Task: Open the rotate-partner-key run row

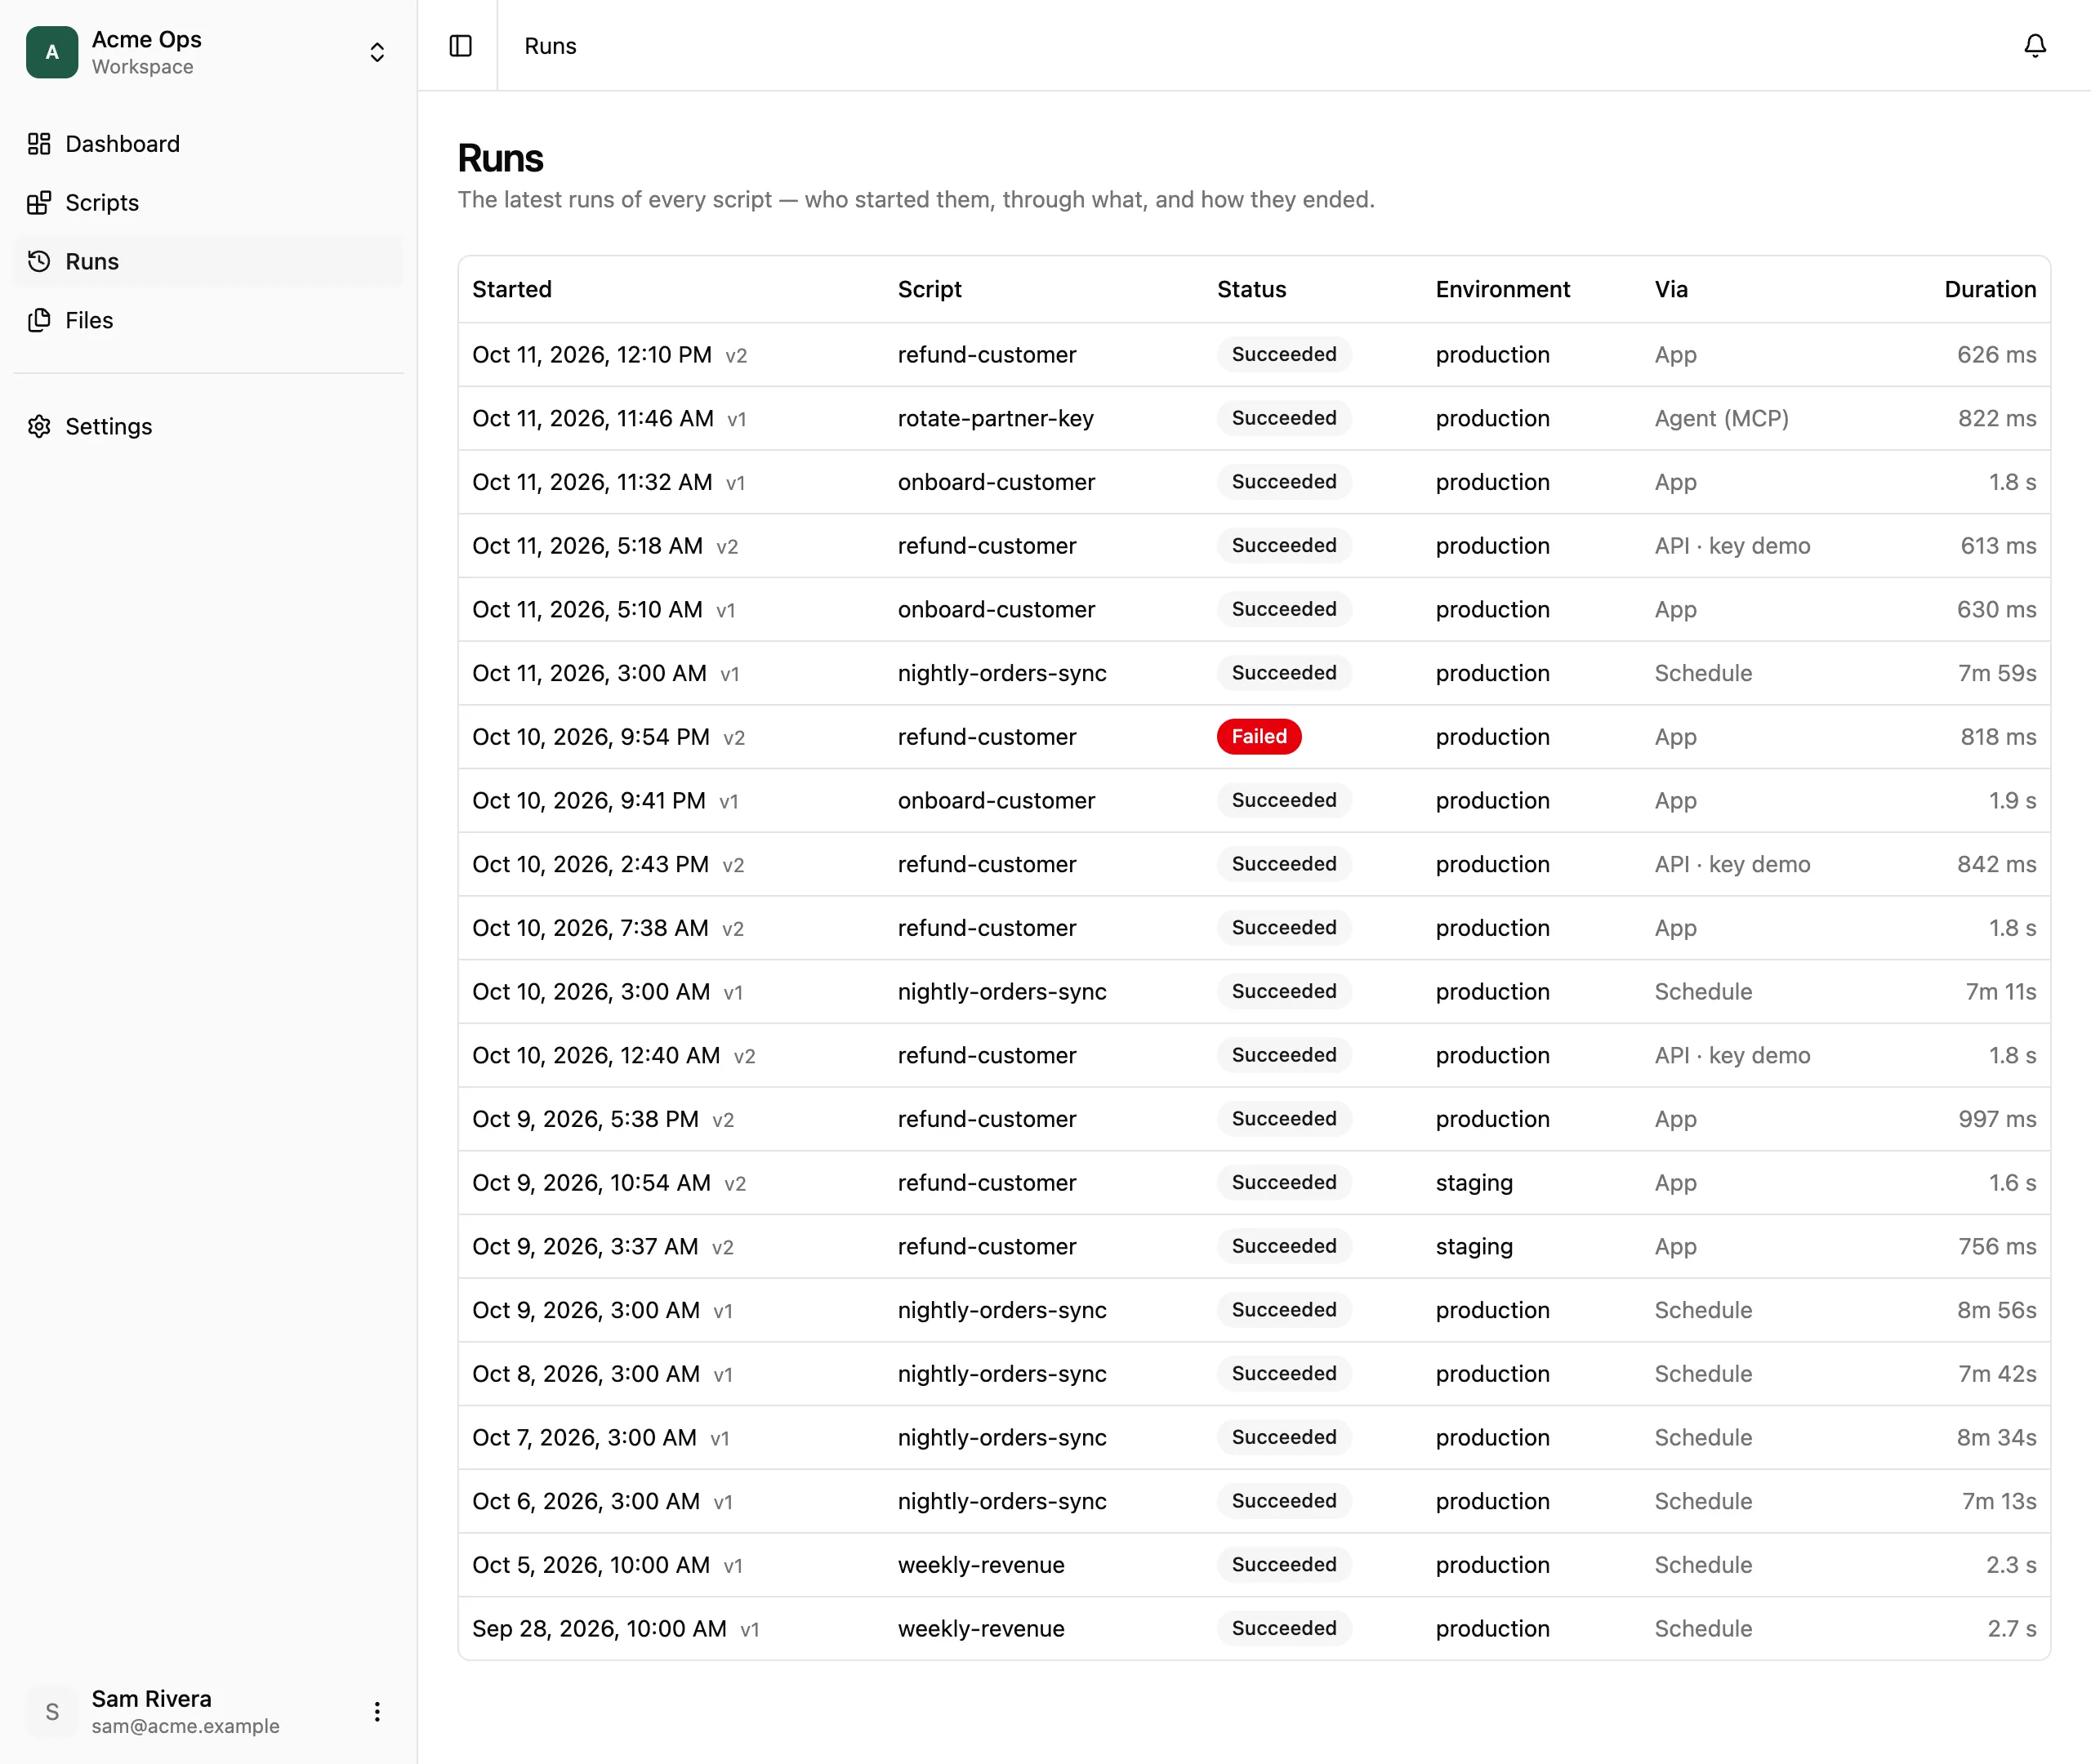Action: click(1254, 418)
